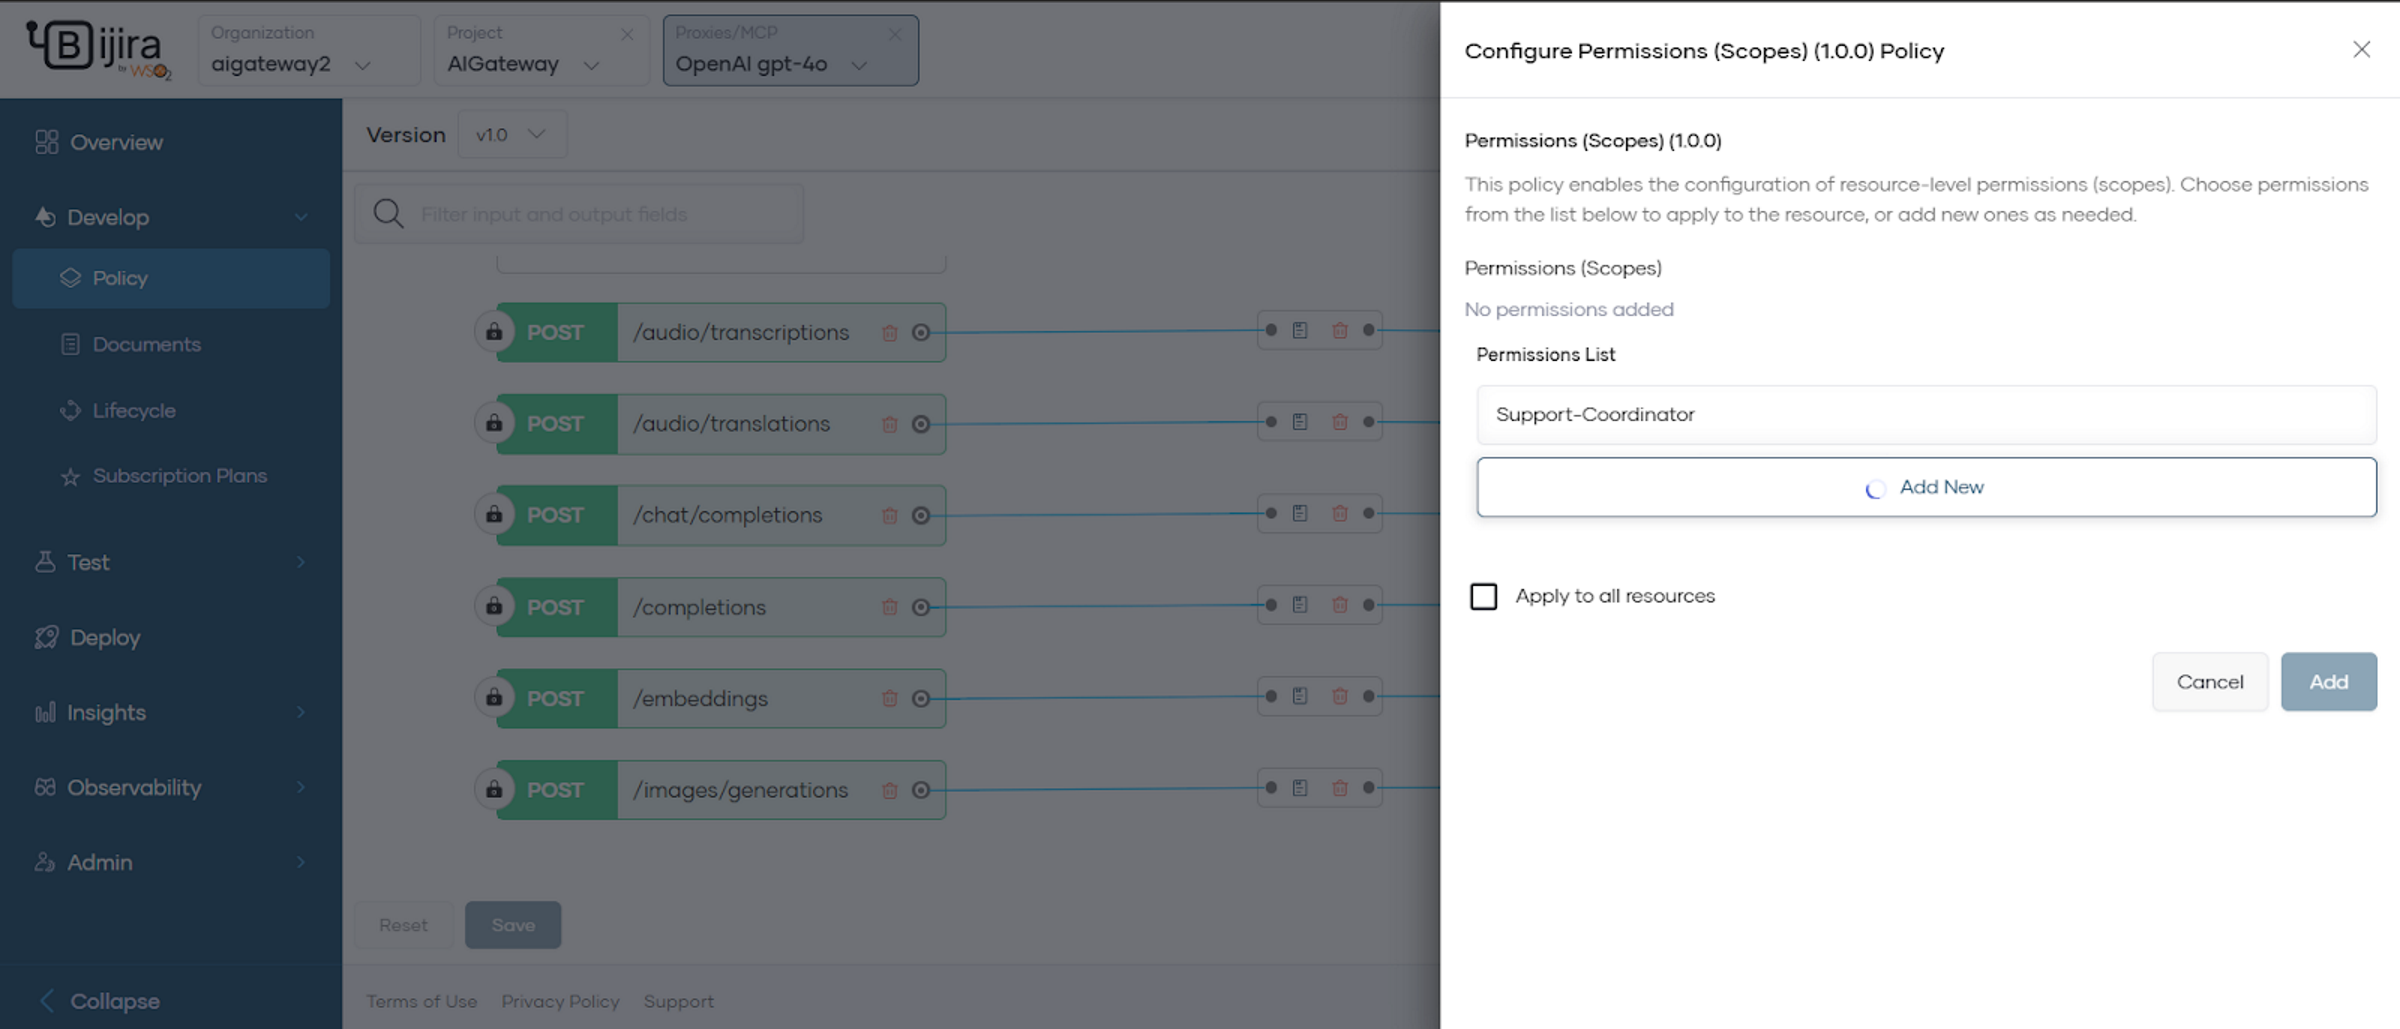Click the search magnifier icon in filter box
This screenshot has height=1029, width=2400.
(388, 213)
